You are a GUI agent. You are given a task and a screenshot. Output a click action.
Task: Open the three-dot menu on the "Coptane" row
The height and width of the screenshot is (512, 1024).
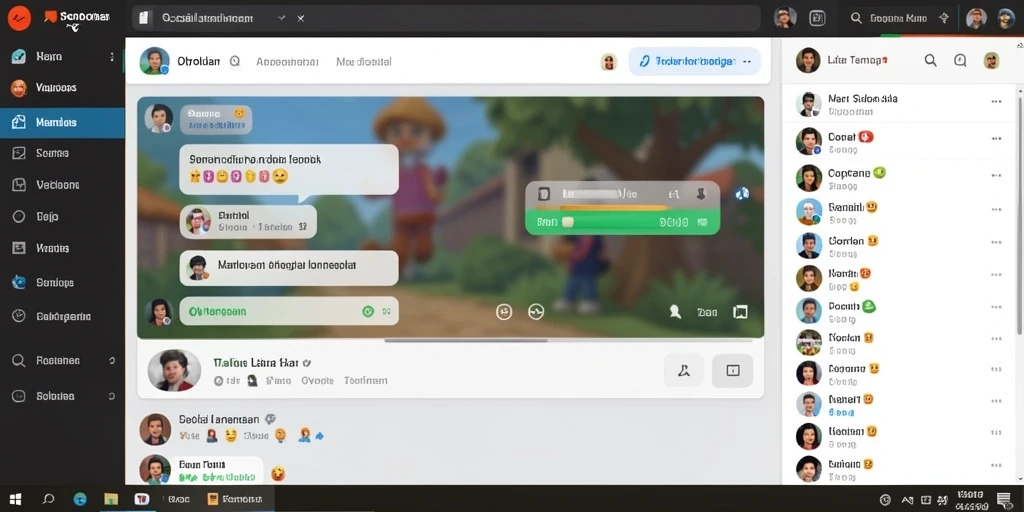(997, 175)
